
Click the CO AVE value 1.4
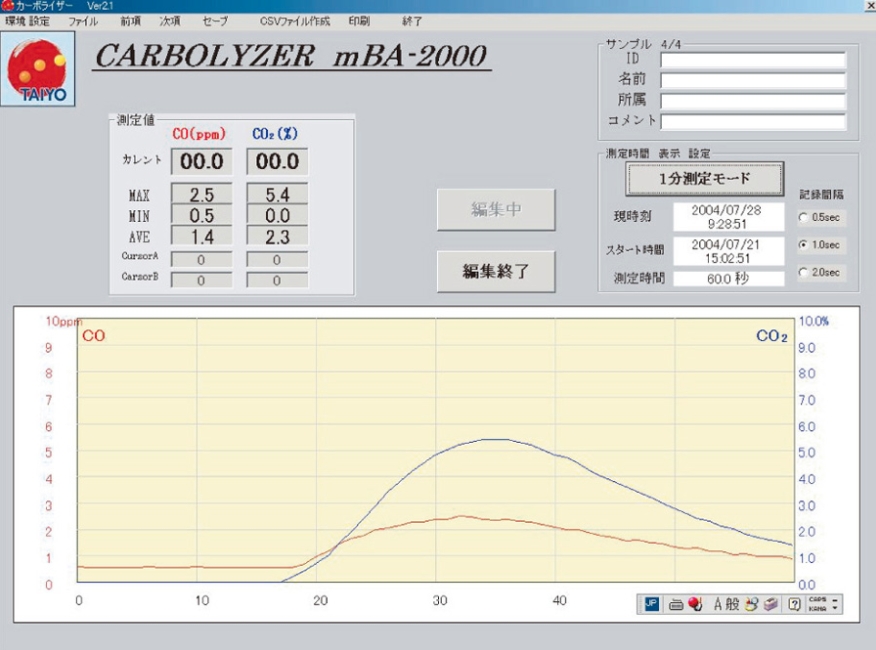point(201,237)
